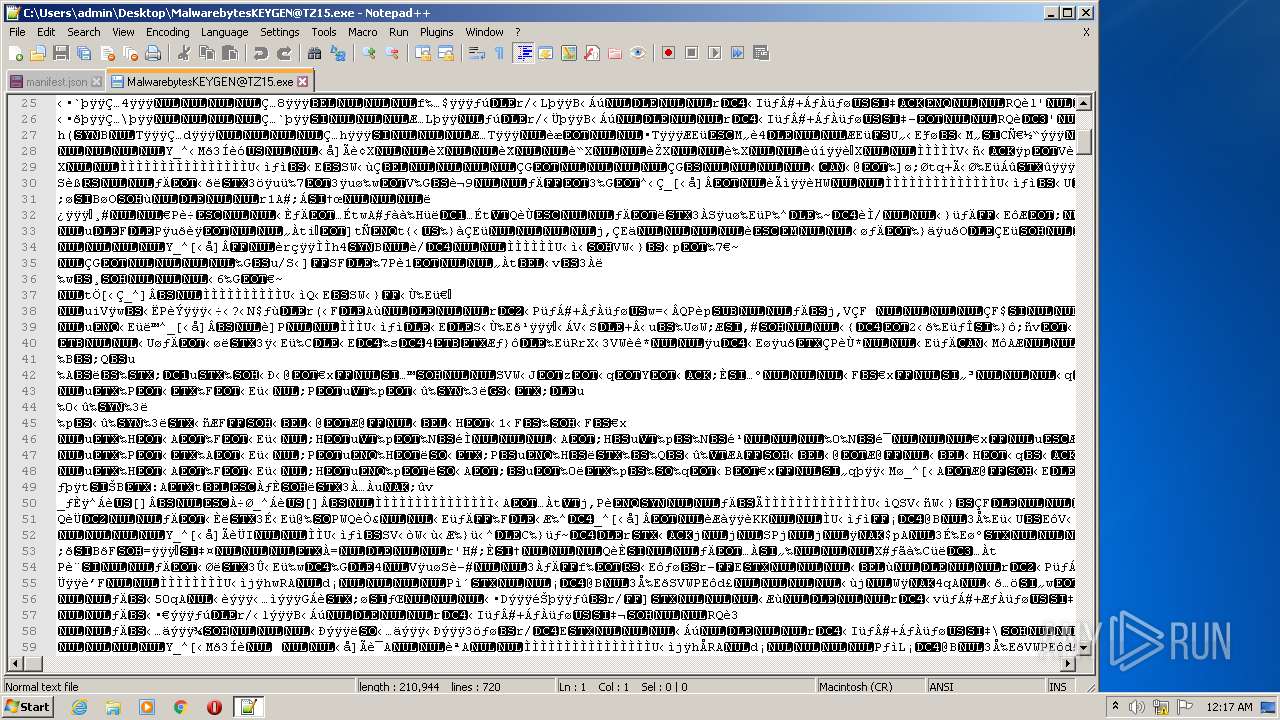Click the Close All toolbar icon
Image resolution: width=1280 pixels, height=720 pixels.
click(129, 53)
